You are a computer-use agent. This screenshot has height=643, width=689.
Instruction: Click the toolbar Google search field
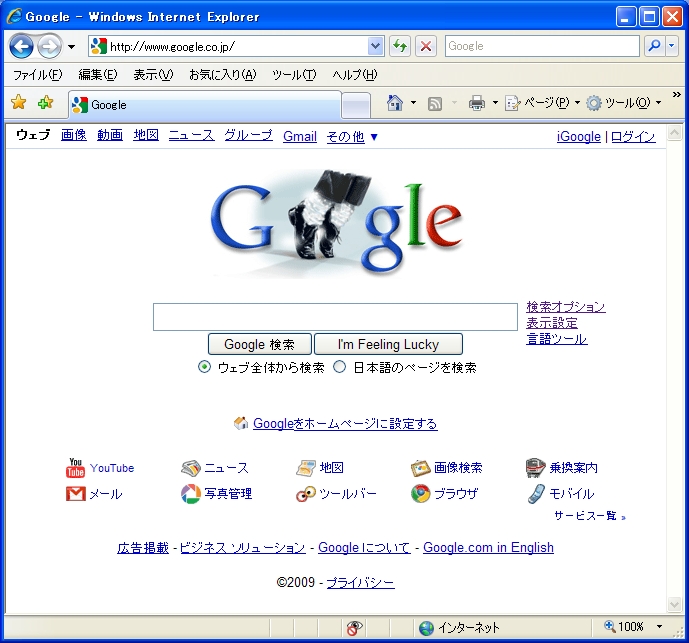click(x=542, y=46)
